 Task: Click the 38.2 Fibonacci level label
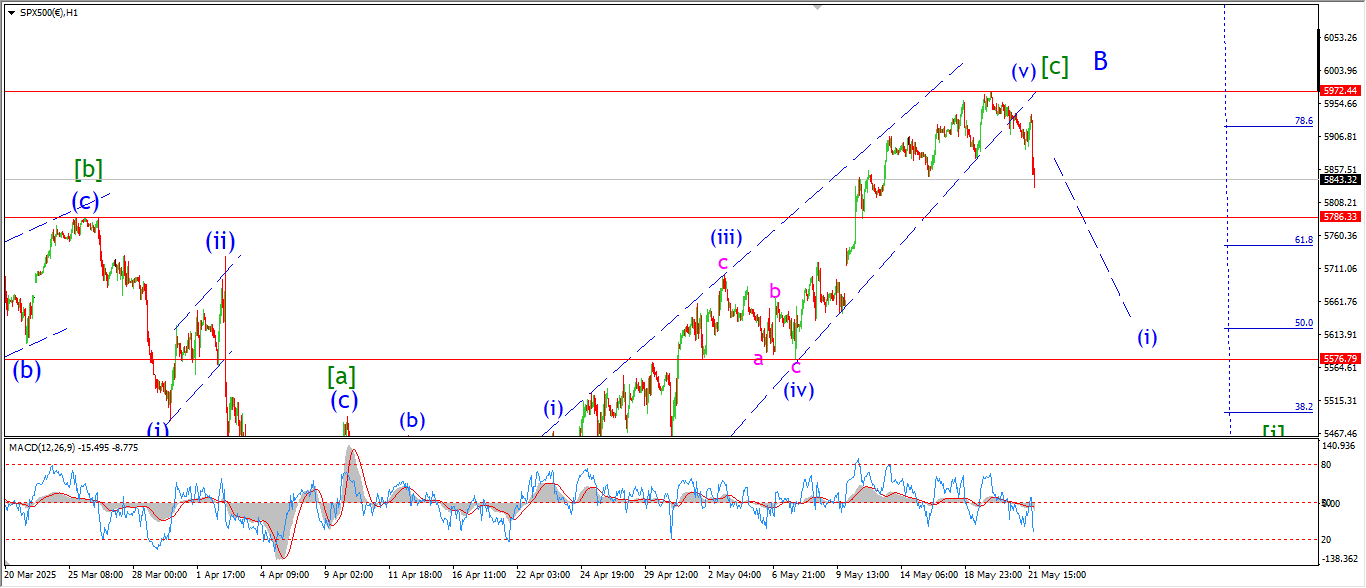(1303, 407)
